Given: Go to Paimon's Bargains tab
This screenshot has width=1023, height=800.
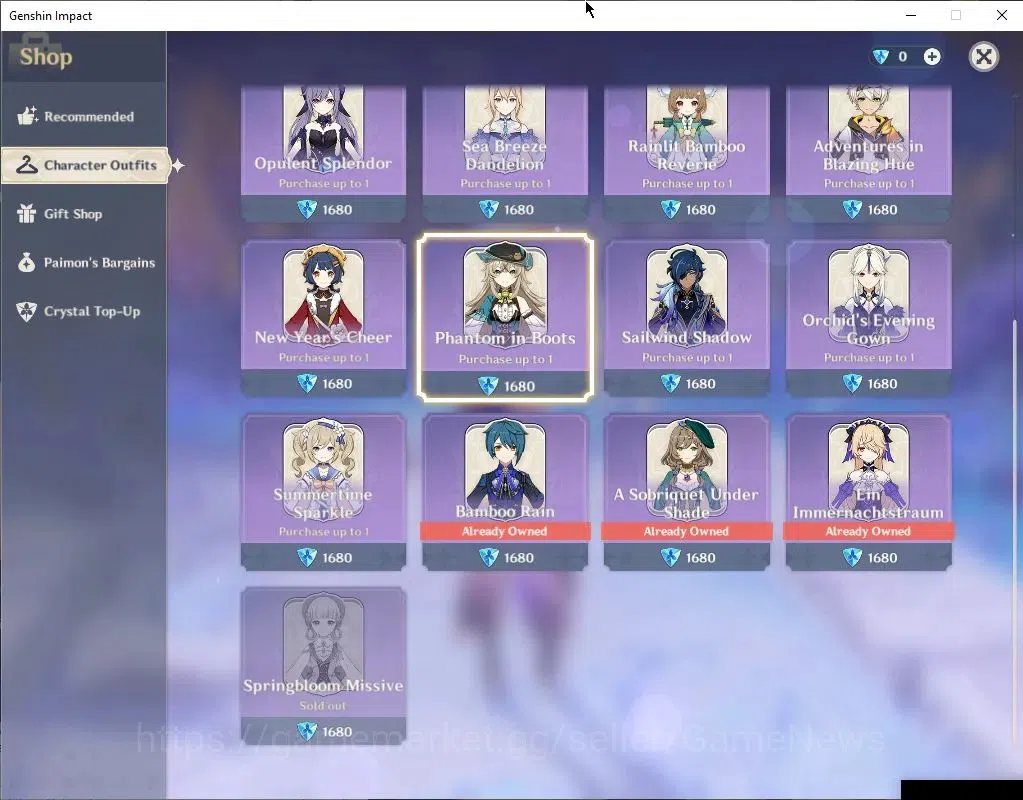Looking at the screenshot, I should (84, 262).
